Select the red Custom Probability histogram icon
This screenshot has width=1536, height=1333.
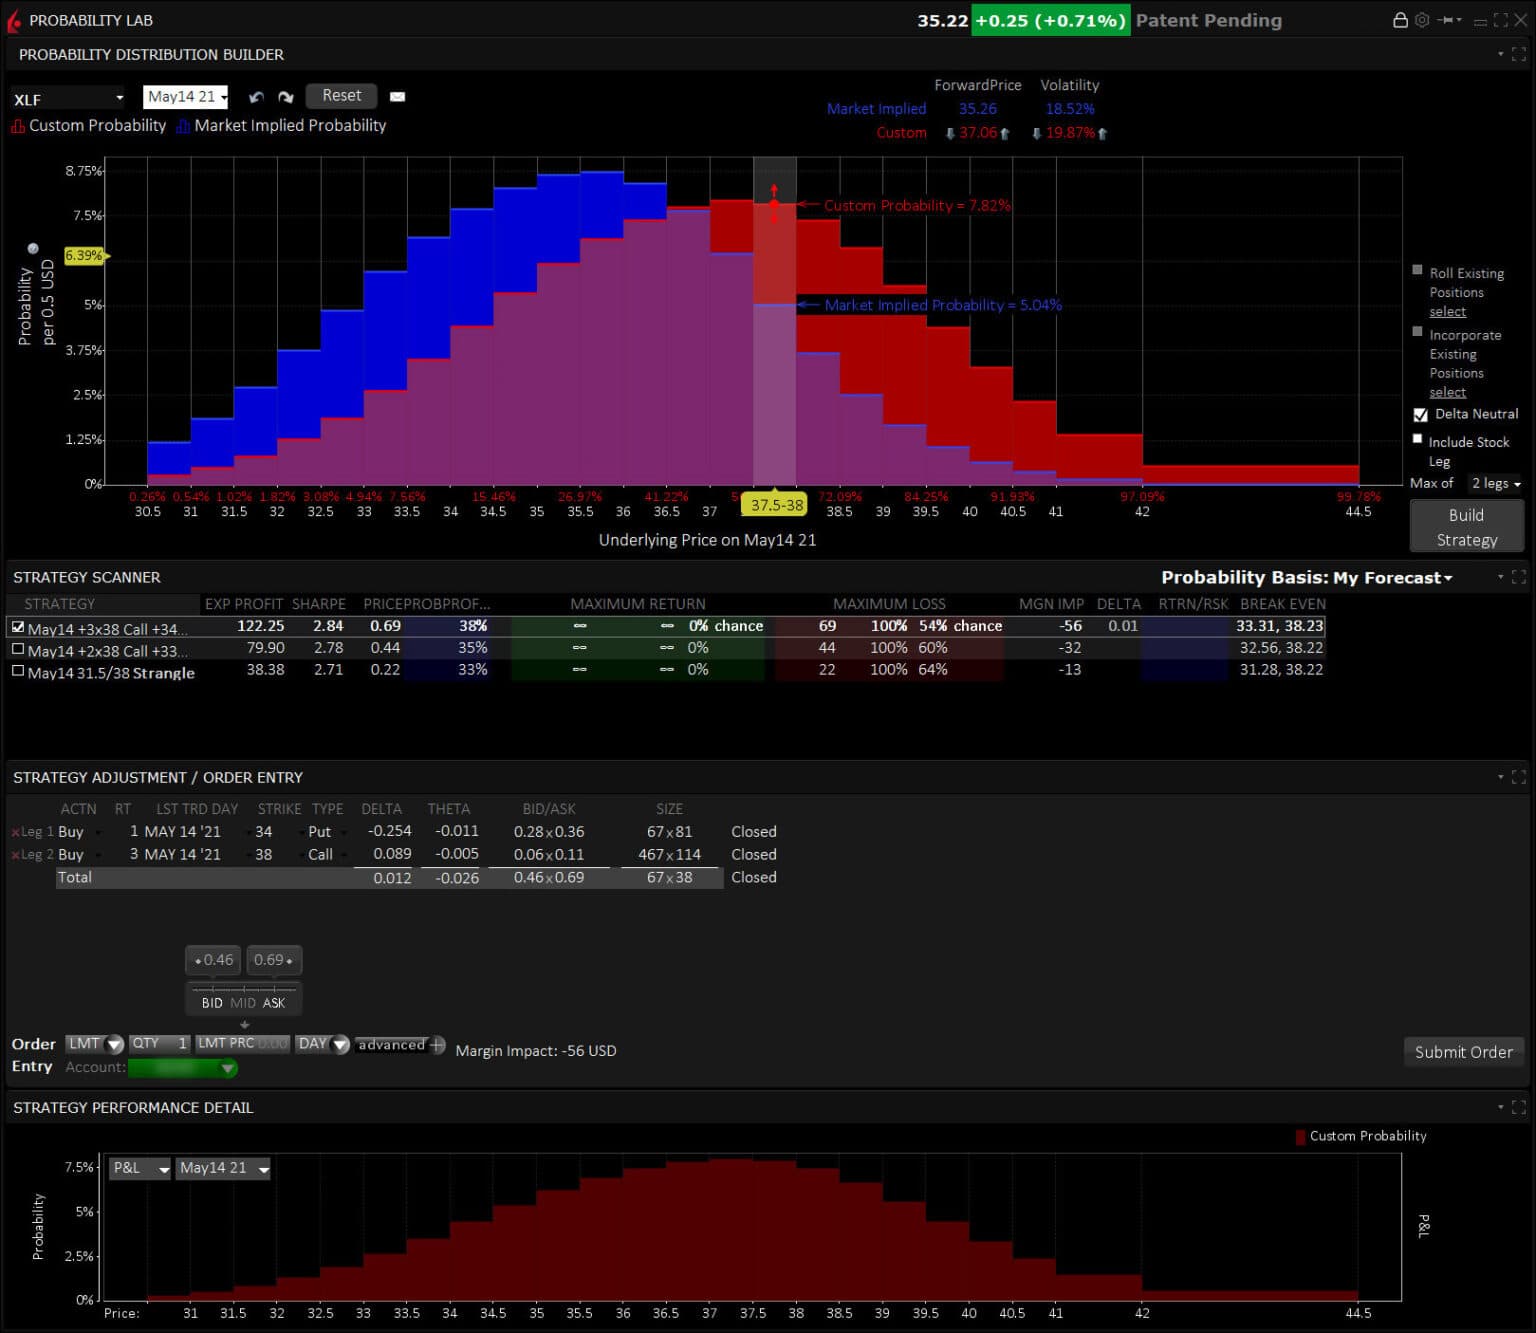click(17, 125)
